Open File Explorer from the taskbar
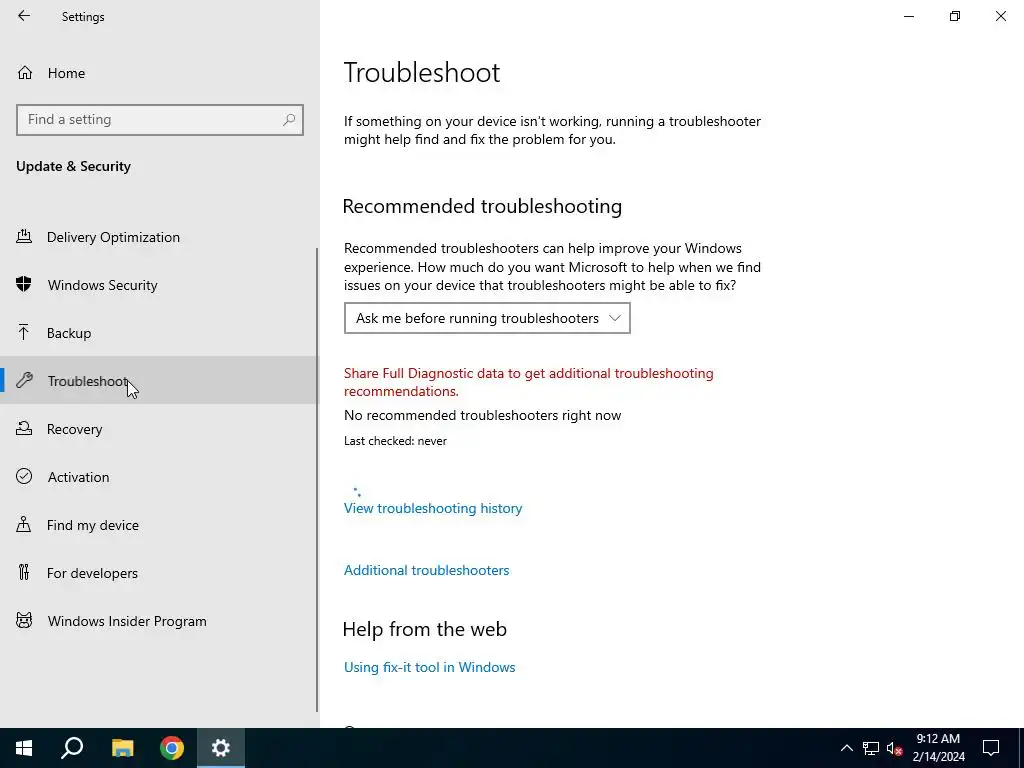 click(x=122, y=748)
